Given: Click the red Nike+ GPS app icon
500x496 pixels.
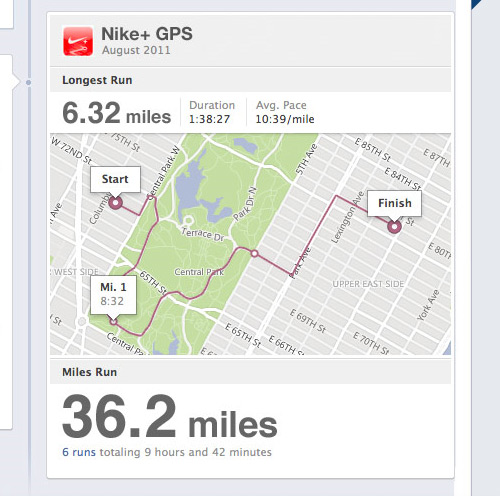Looking at the screenshot, I should coord(78,41).
